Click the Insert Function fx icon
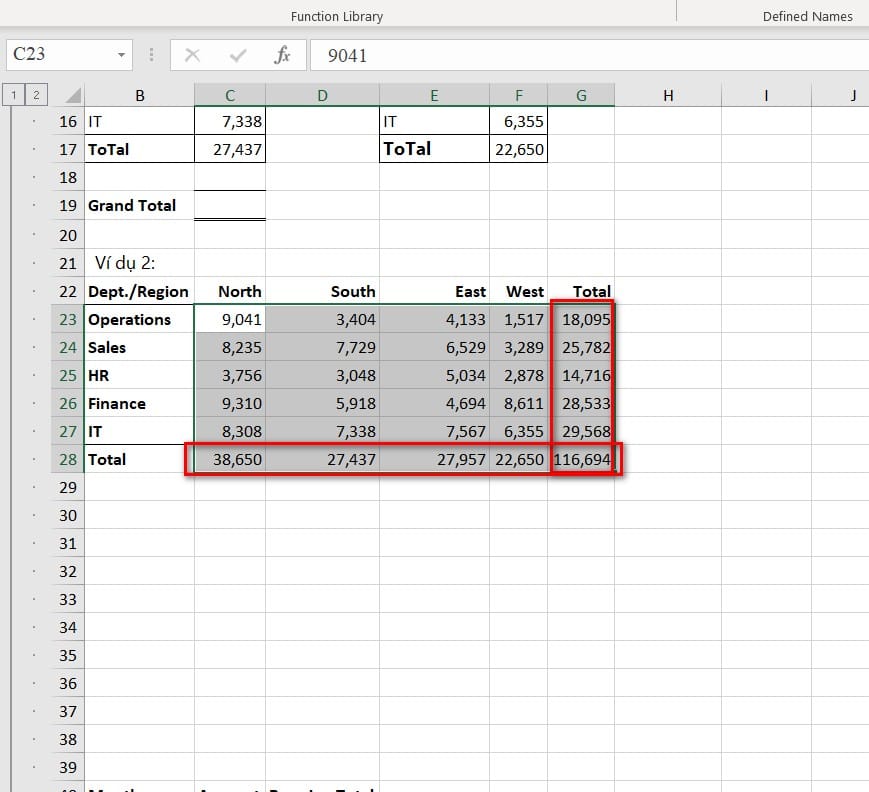869x792 pixels. (282, 55)
